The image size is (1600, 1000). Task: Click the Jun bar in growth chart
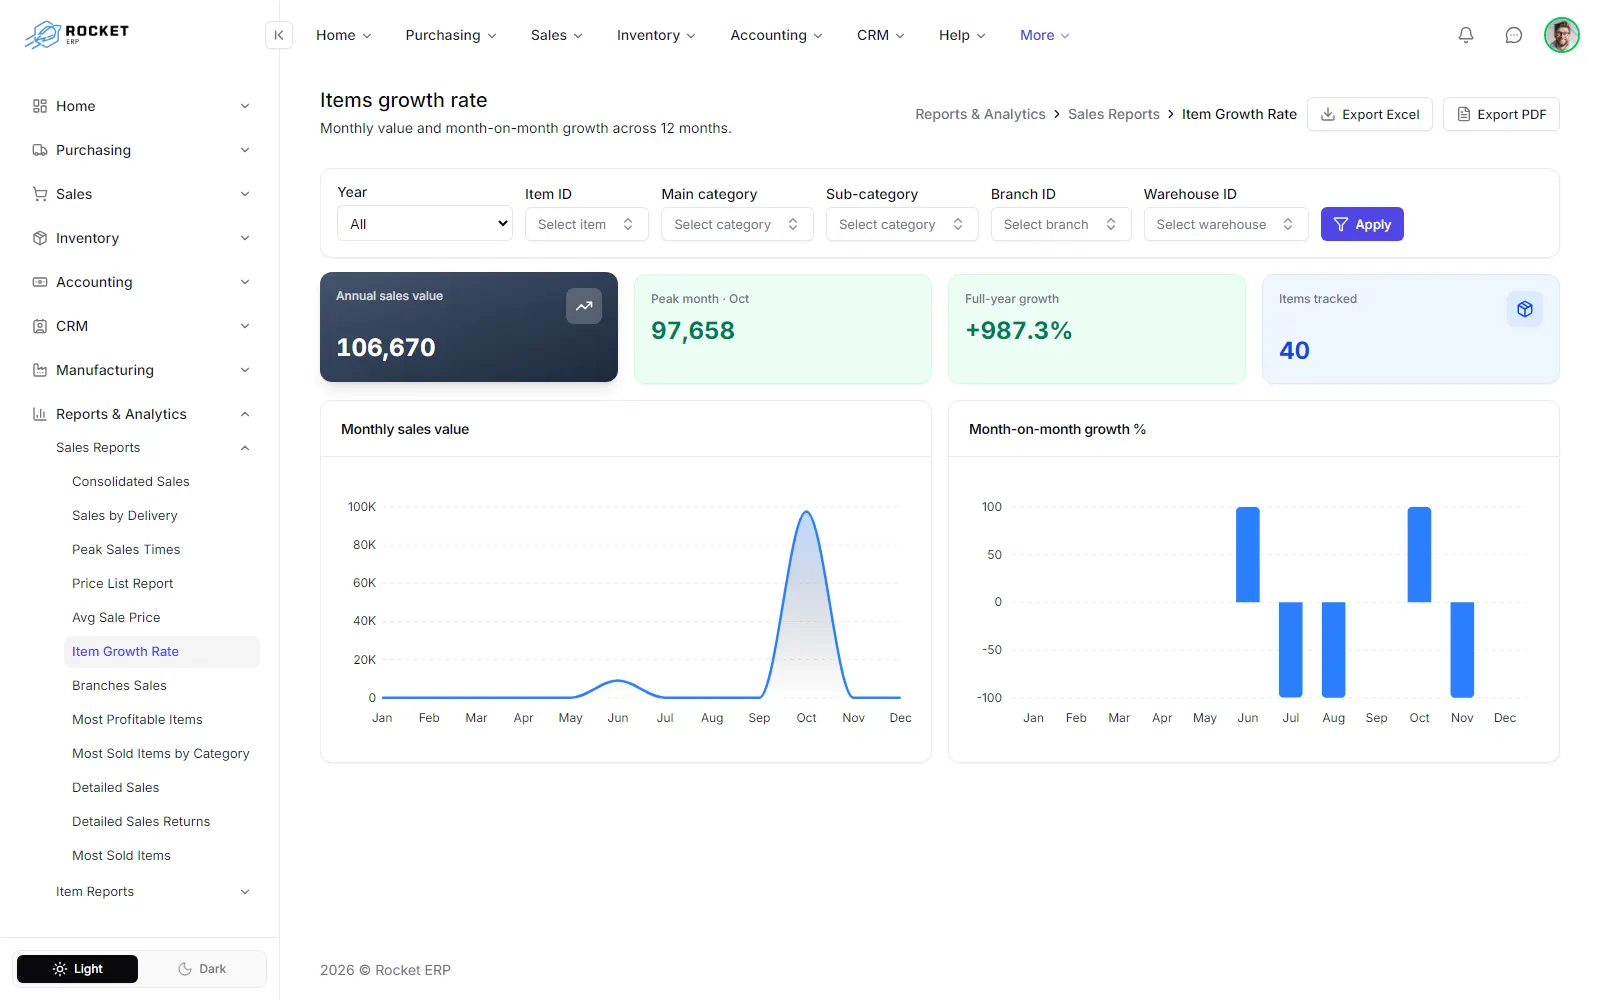pos(1248,554)
